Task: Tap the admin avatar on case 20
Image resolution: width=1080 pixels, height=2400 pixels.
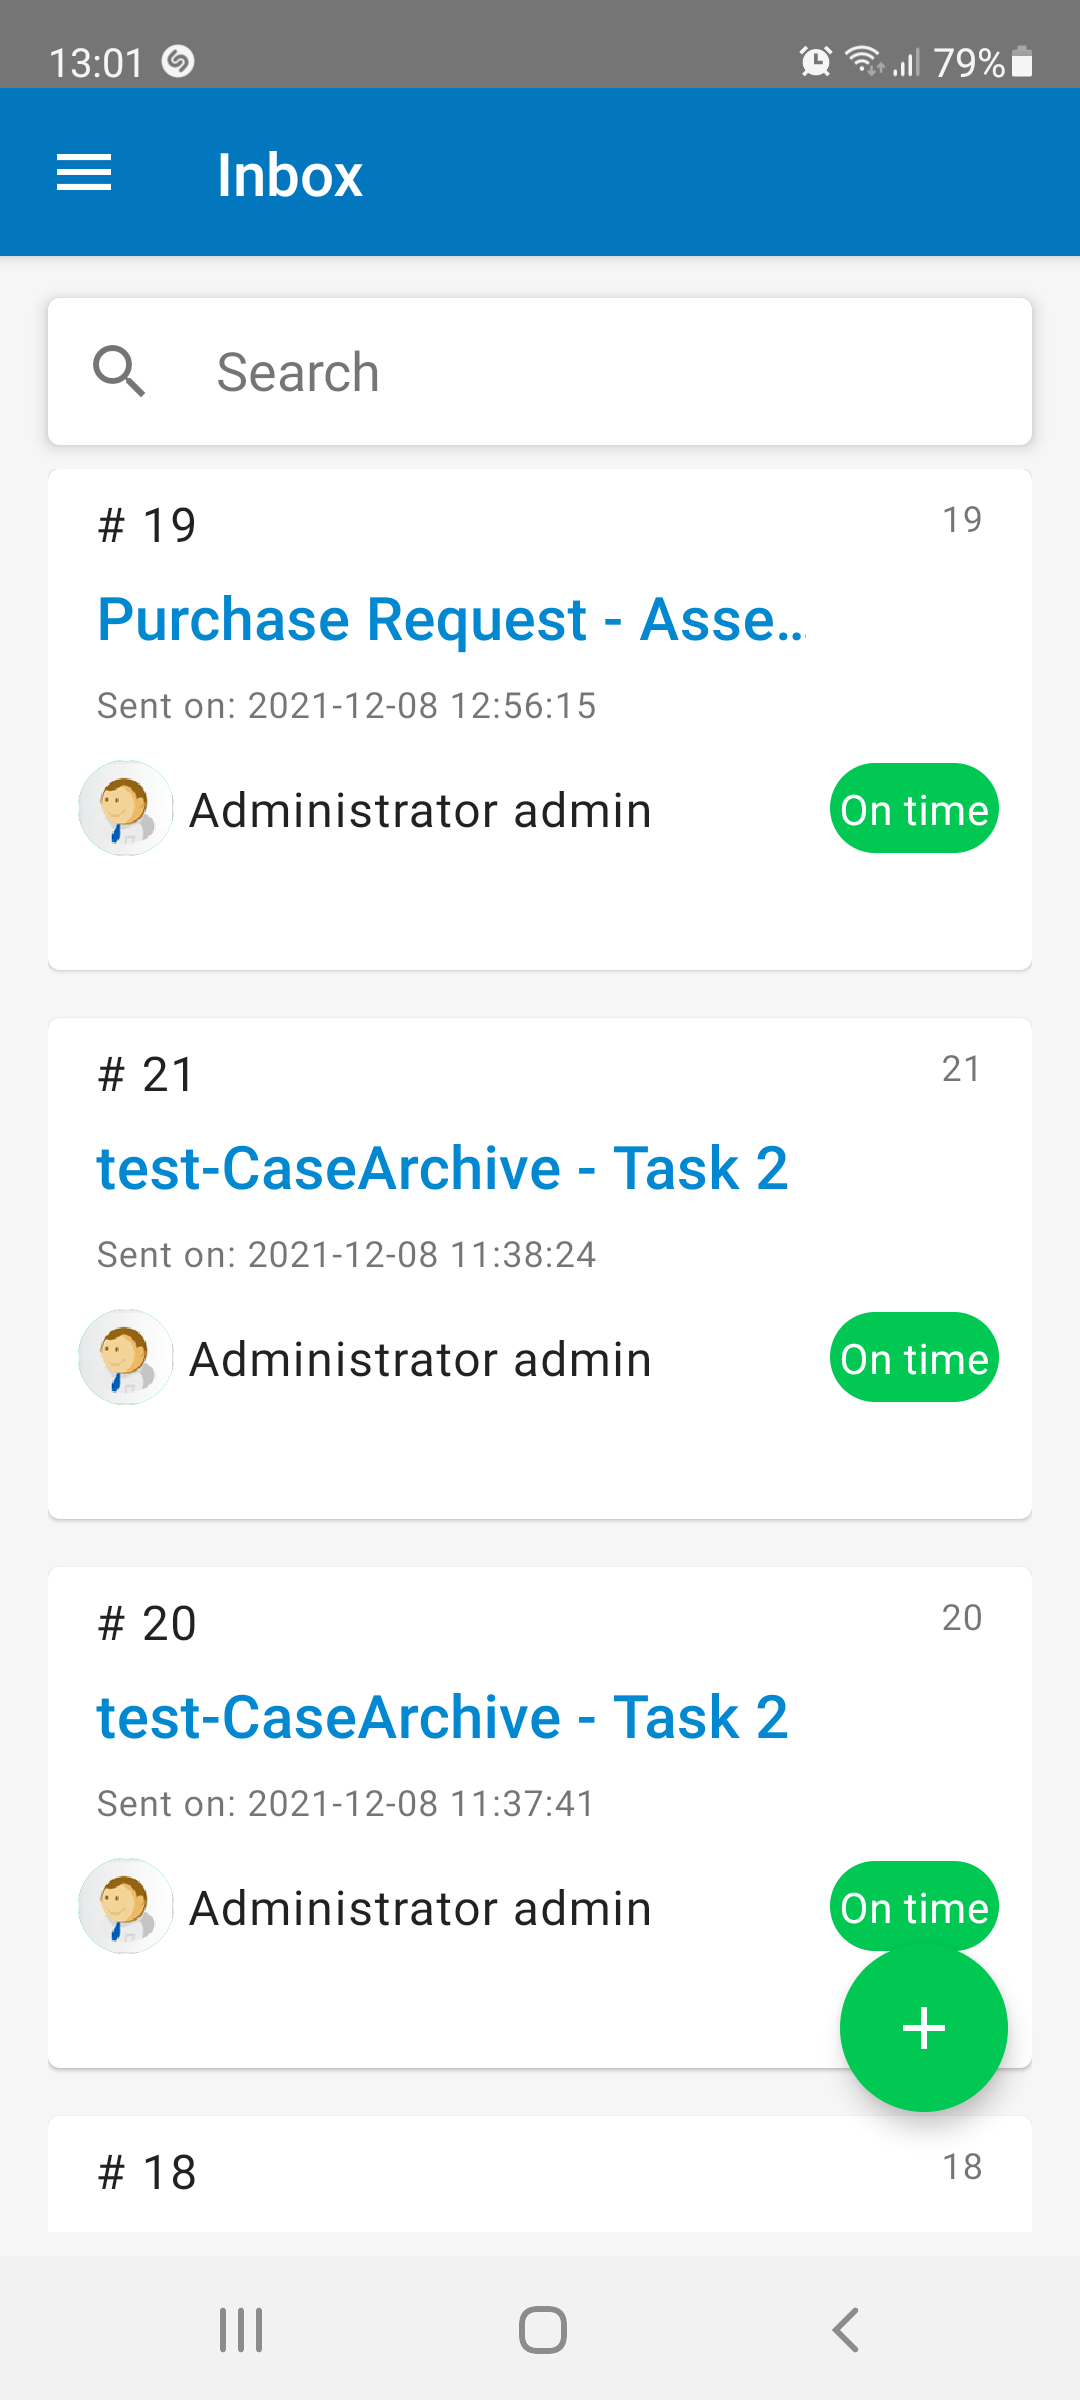Action: [126, 1906]
